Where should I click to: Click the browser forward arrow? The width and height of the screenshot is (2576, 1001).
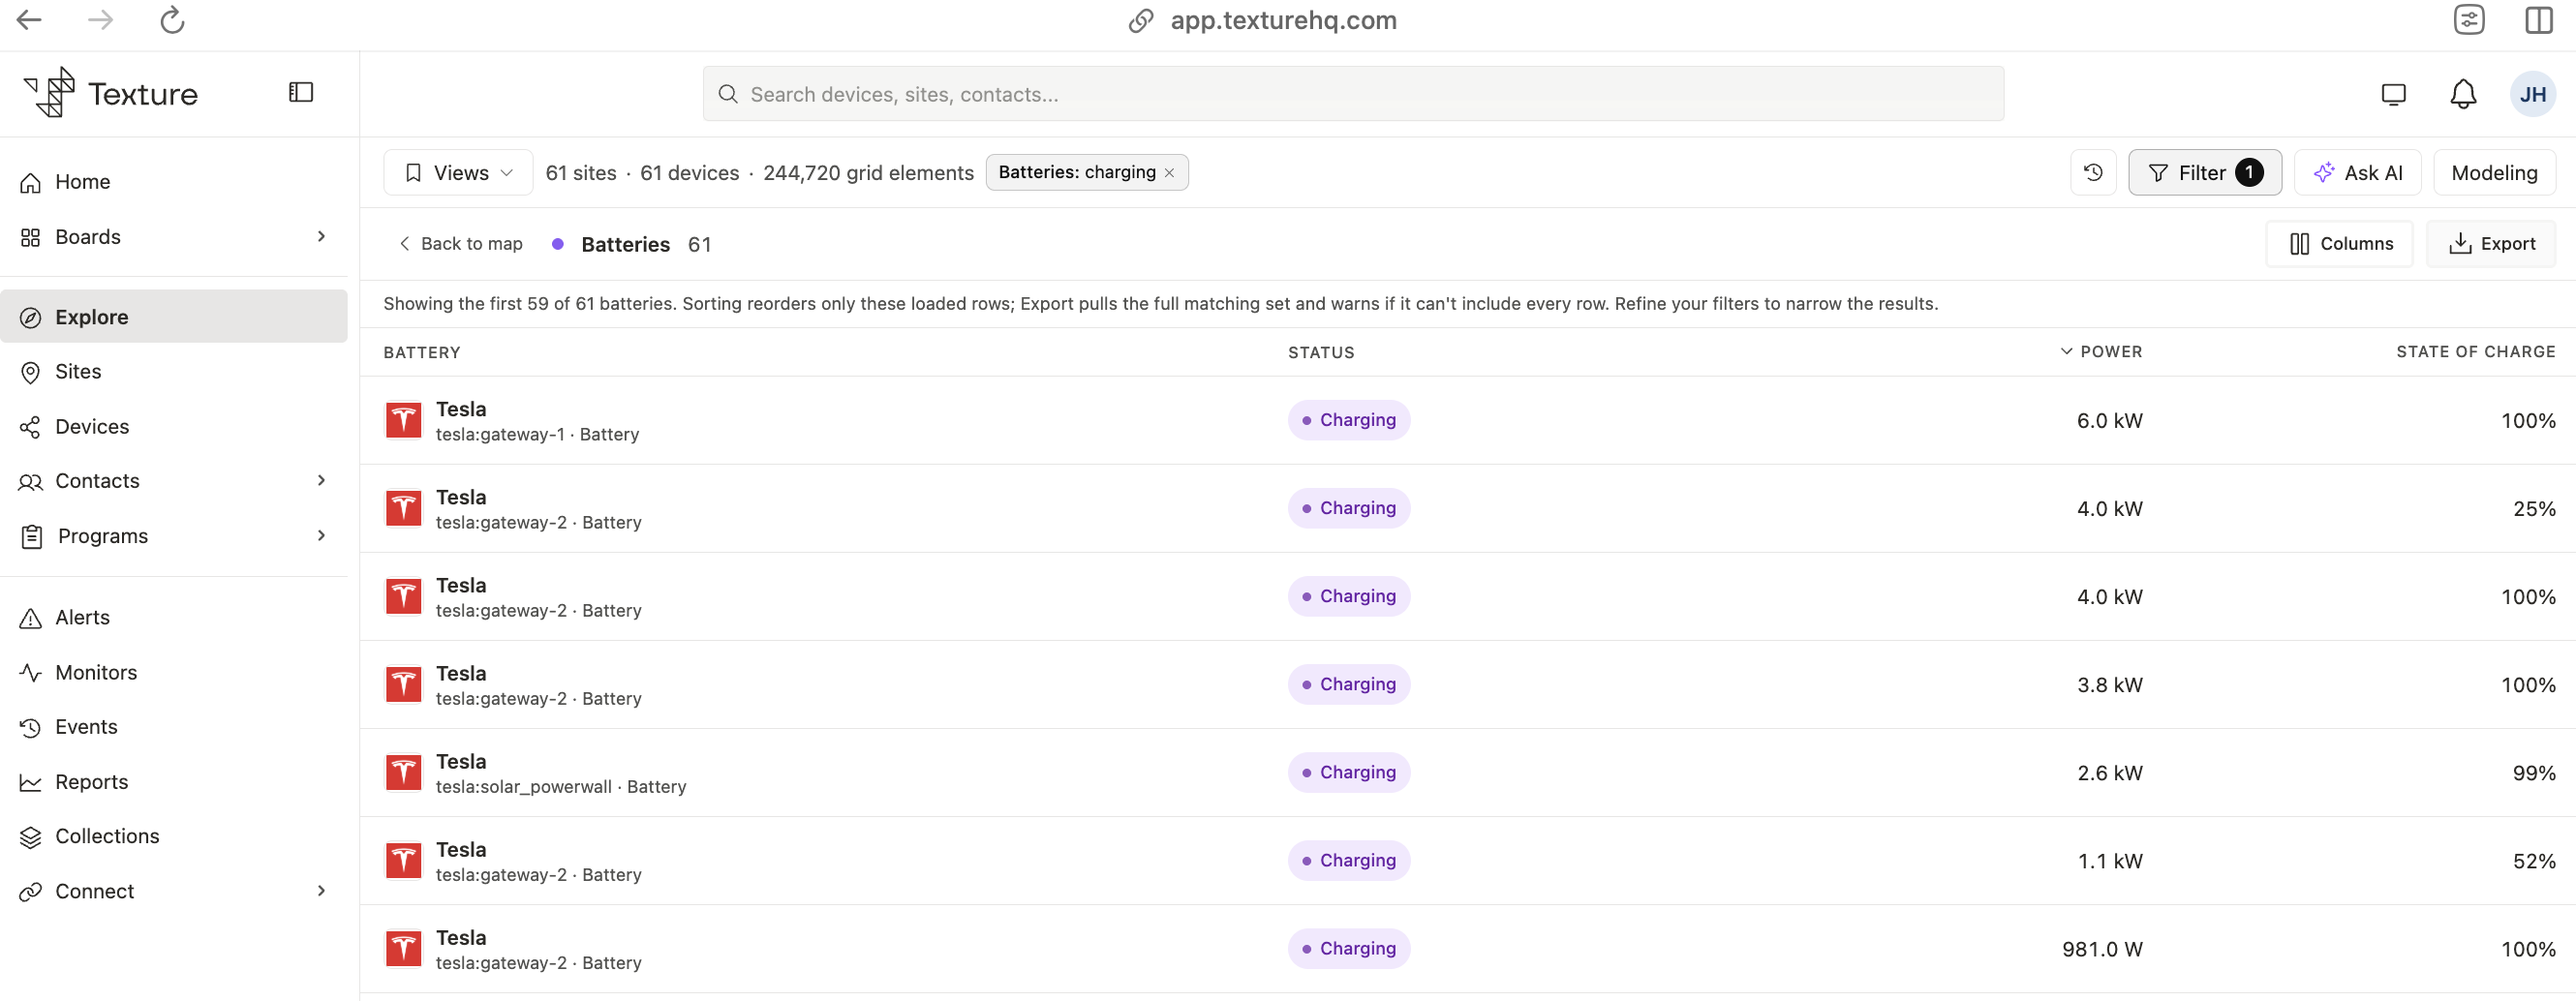click(x=100, y=20)
